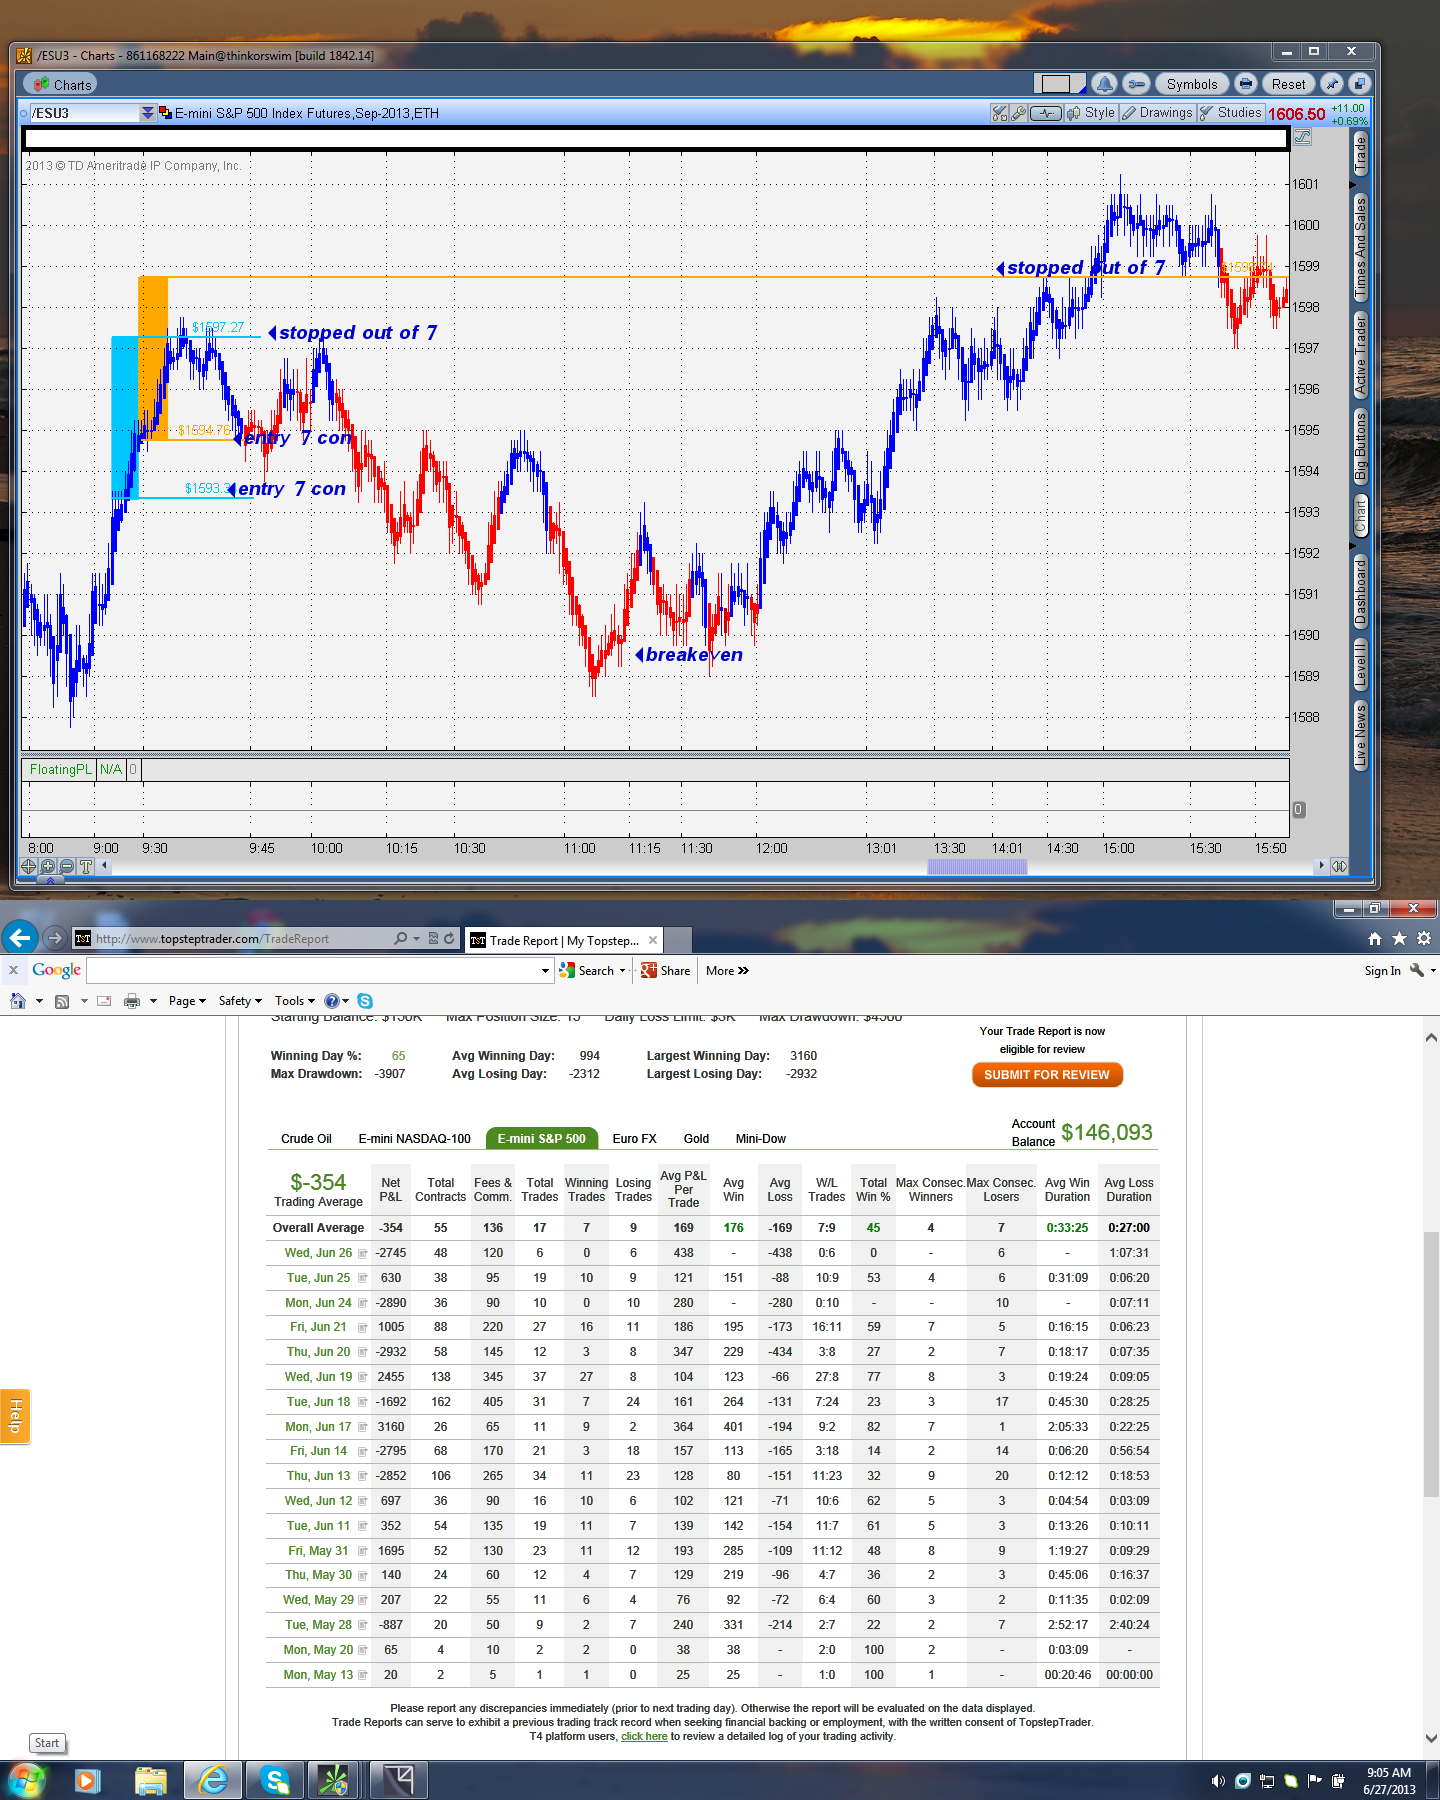Click the Charts button in thinkorswim
1440x1800 pixels.
click(61, 84)
